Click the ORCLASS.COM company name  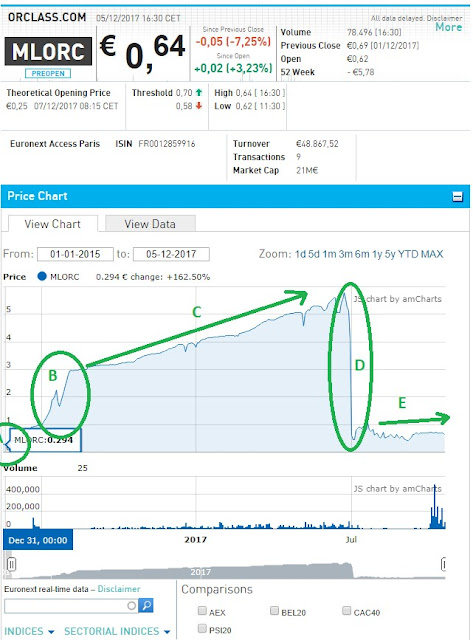click(x=47, y=17)
